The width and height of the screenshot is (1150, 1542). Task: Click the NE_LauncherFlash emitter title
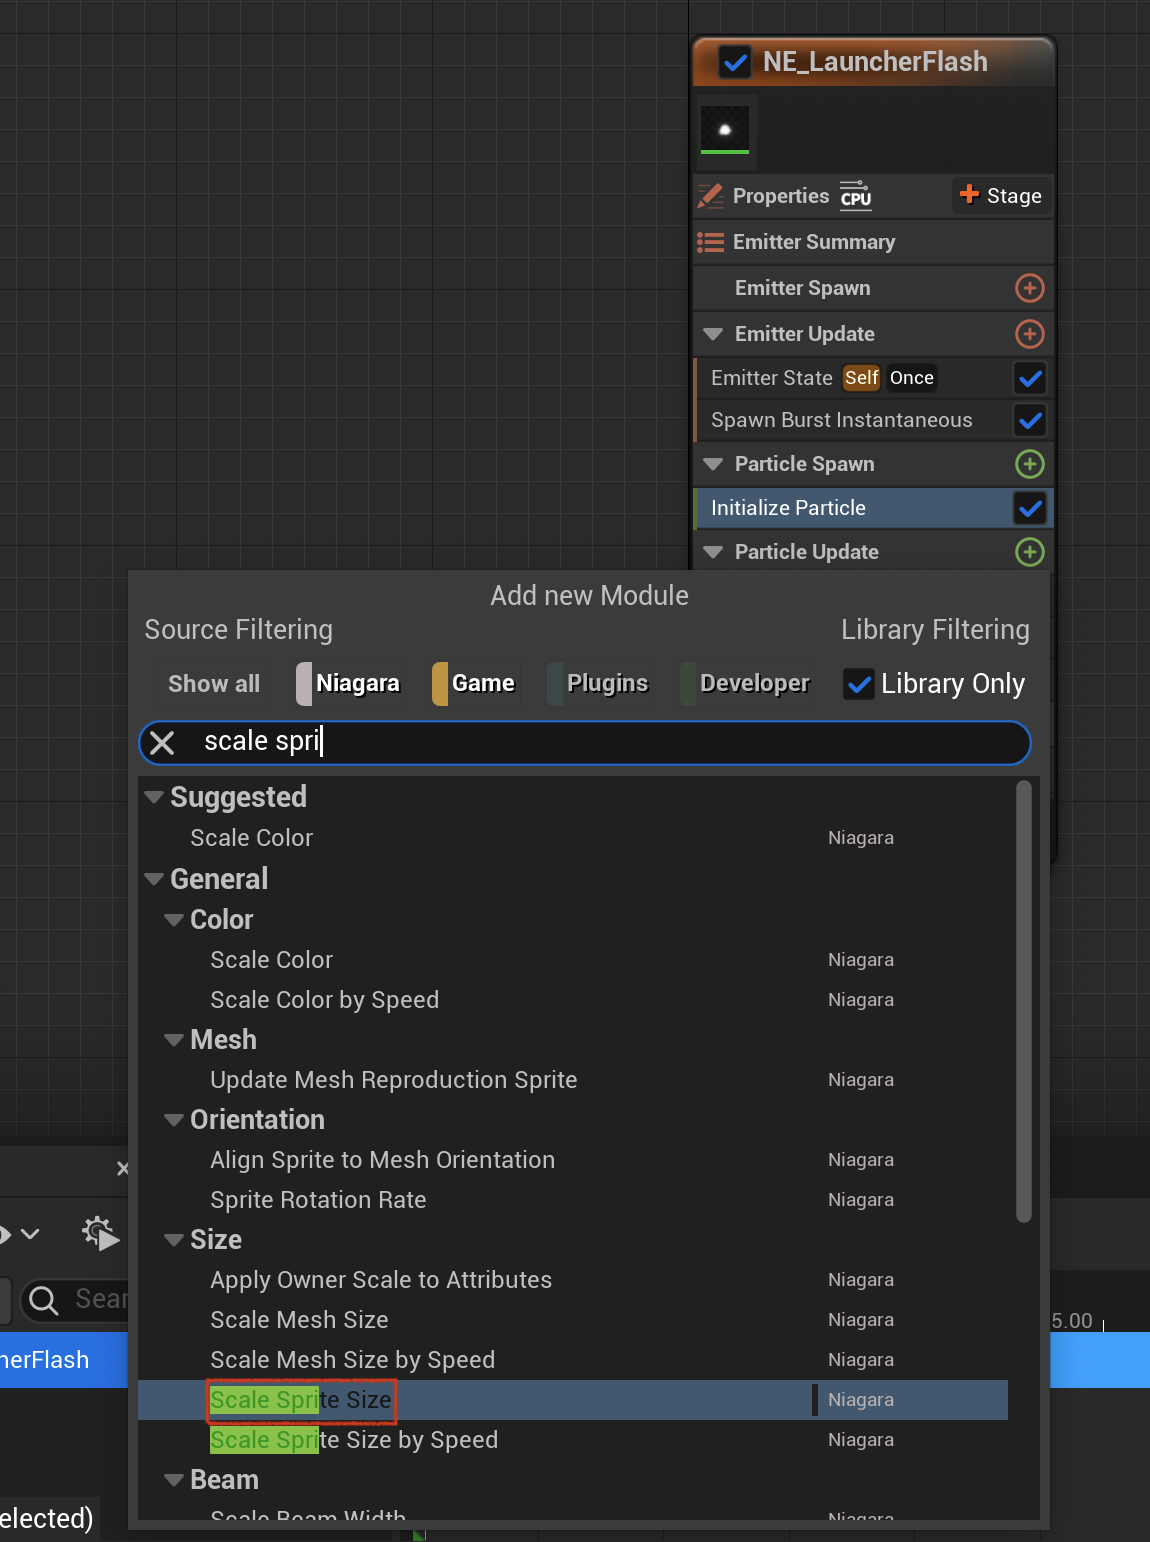tap(875, 62)
